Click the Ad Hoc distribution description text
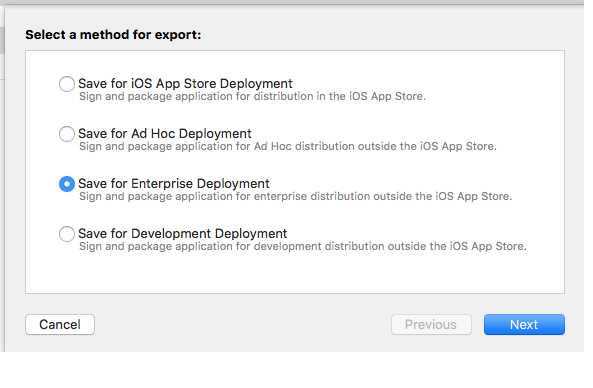Viewport: 593px width, 388px height. click(x=288, y=146)
